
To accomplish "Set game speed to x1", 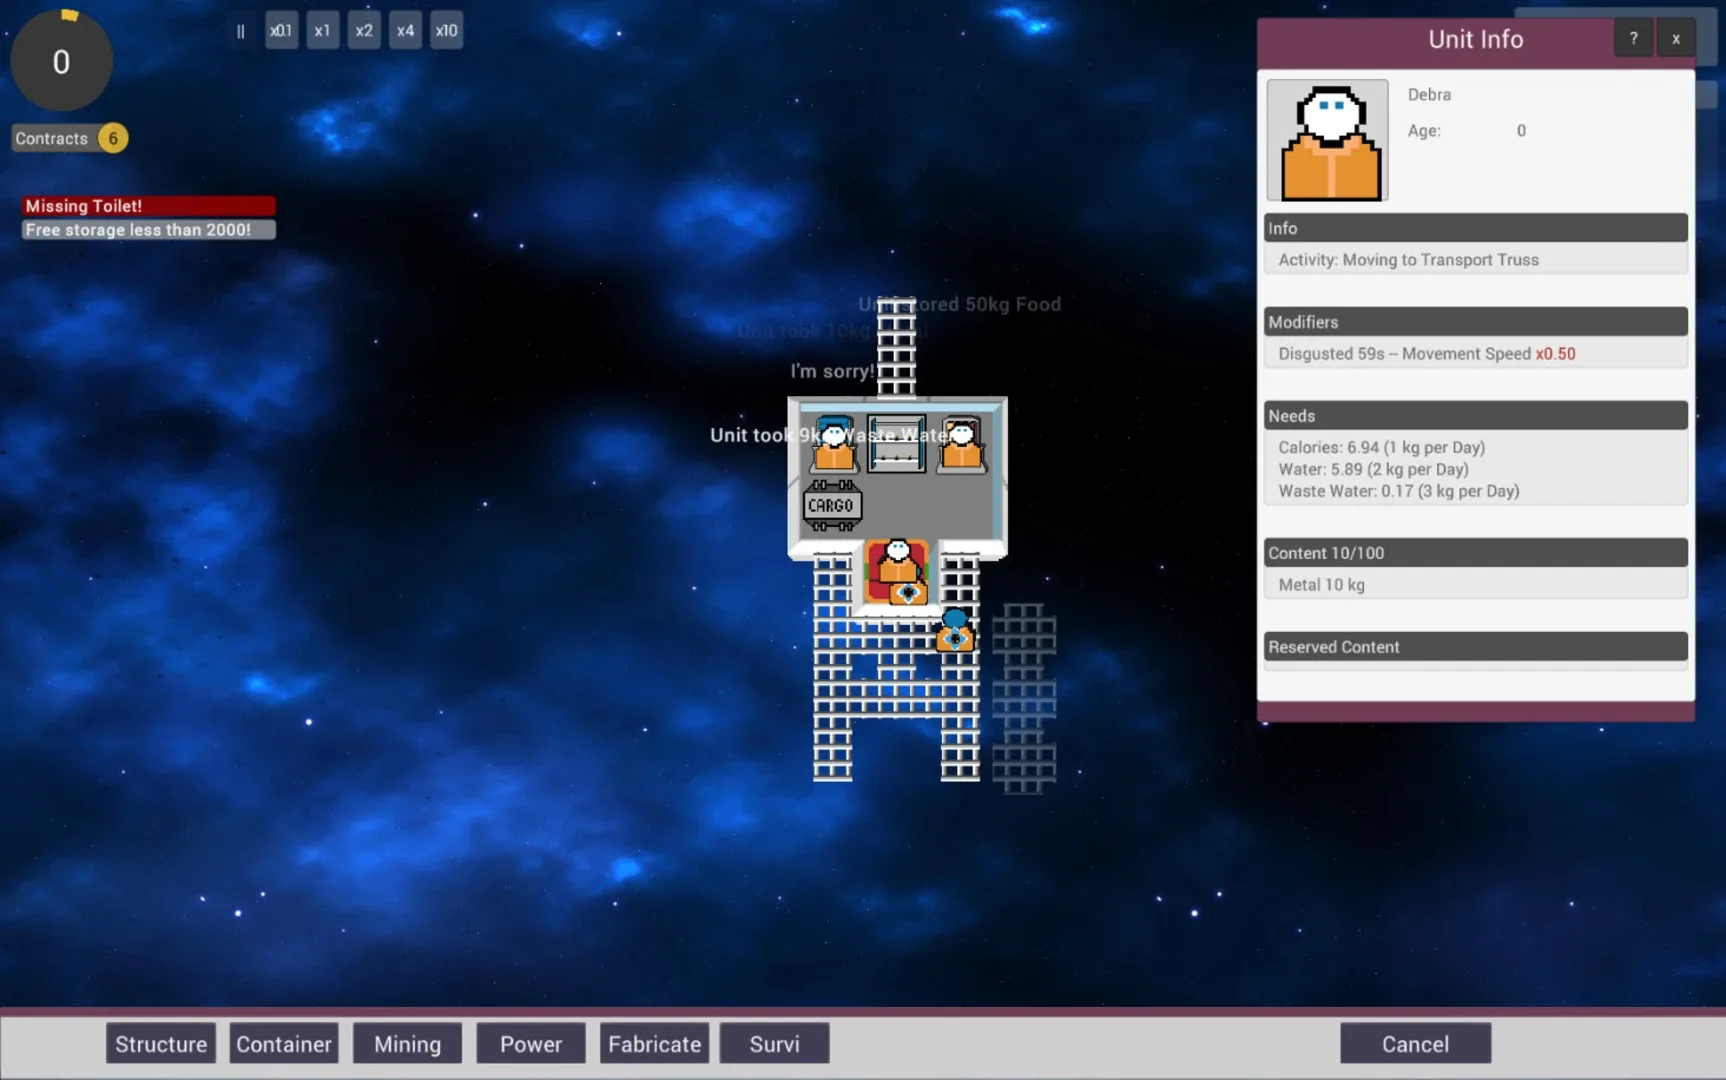I will [322, 31].
